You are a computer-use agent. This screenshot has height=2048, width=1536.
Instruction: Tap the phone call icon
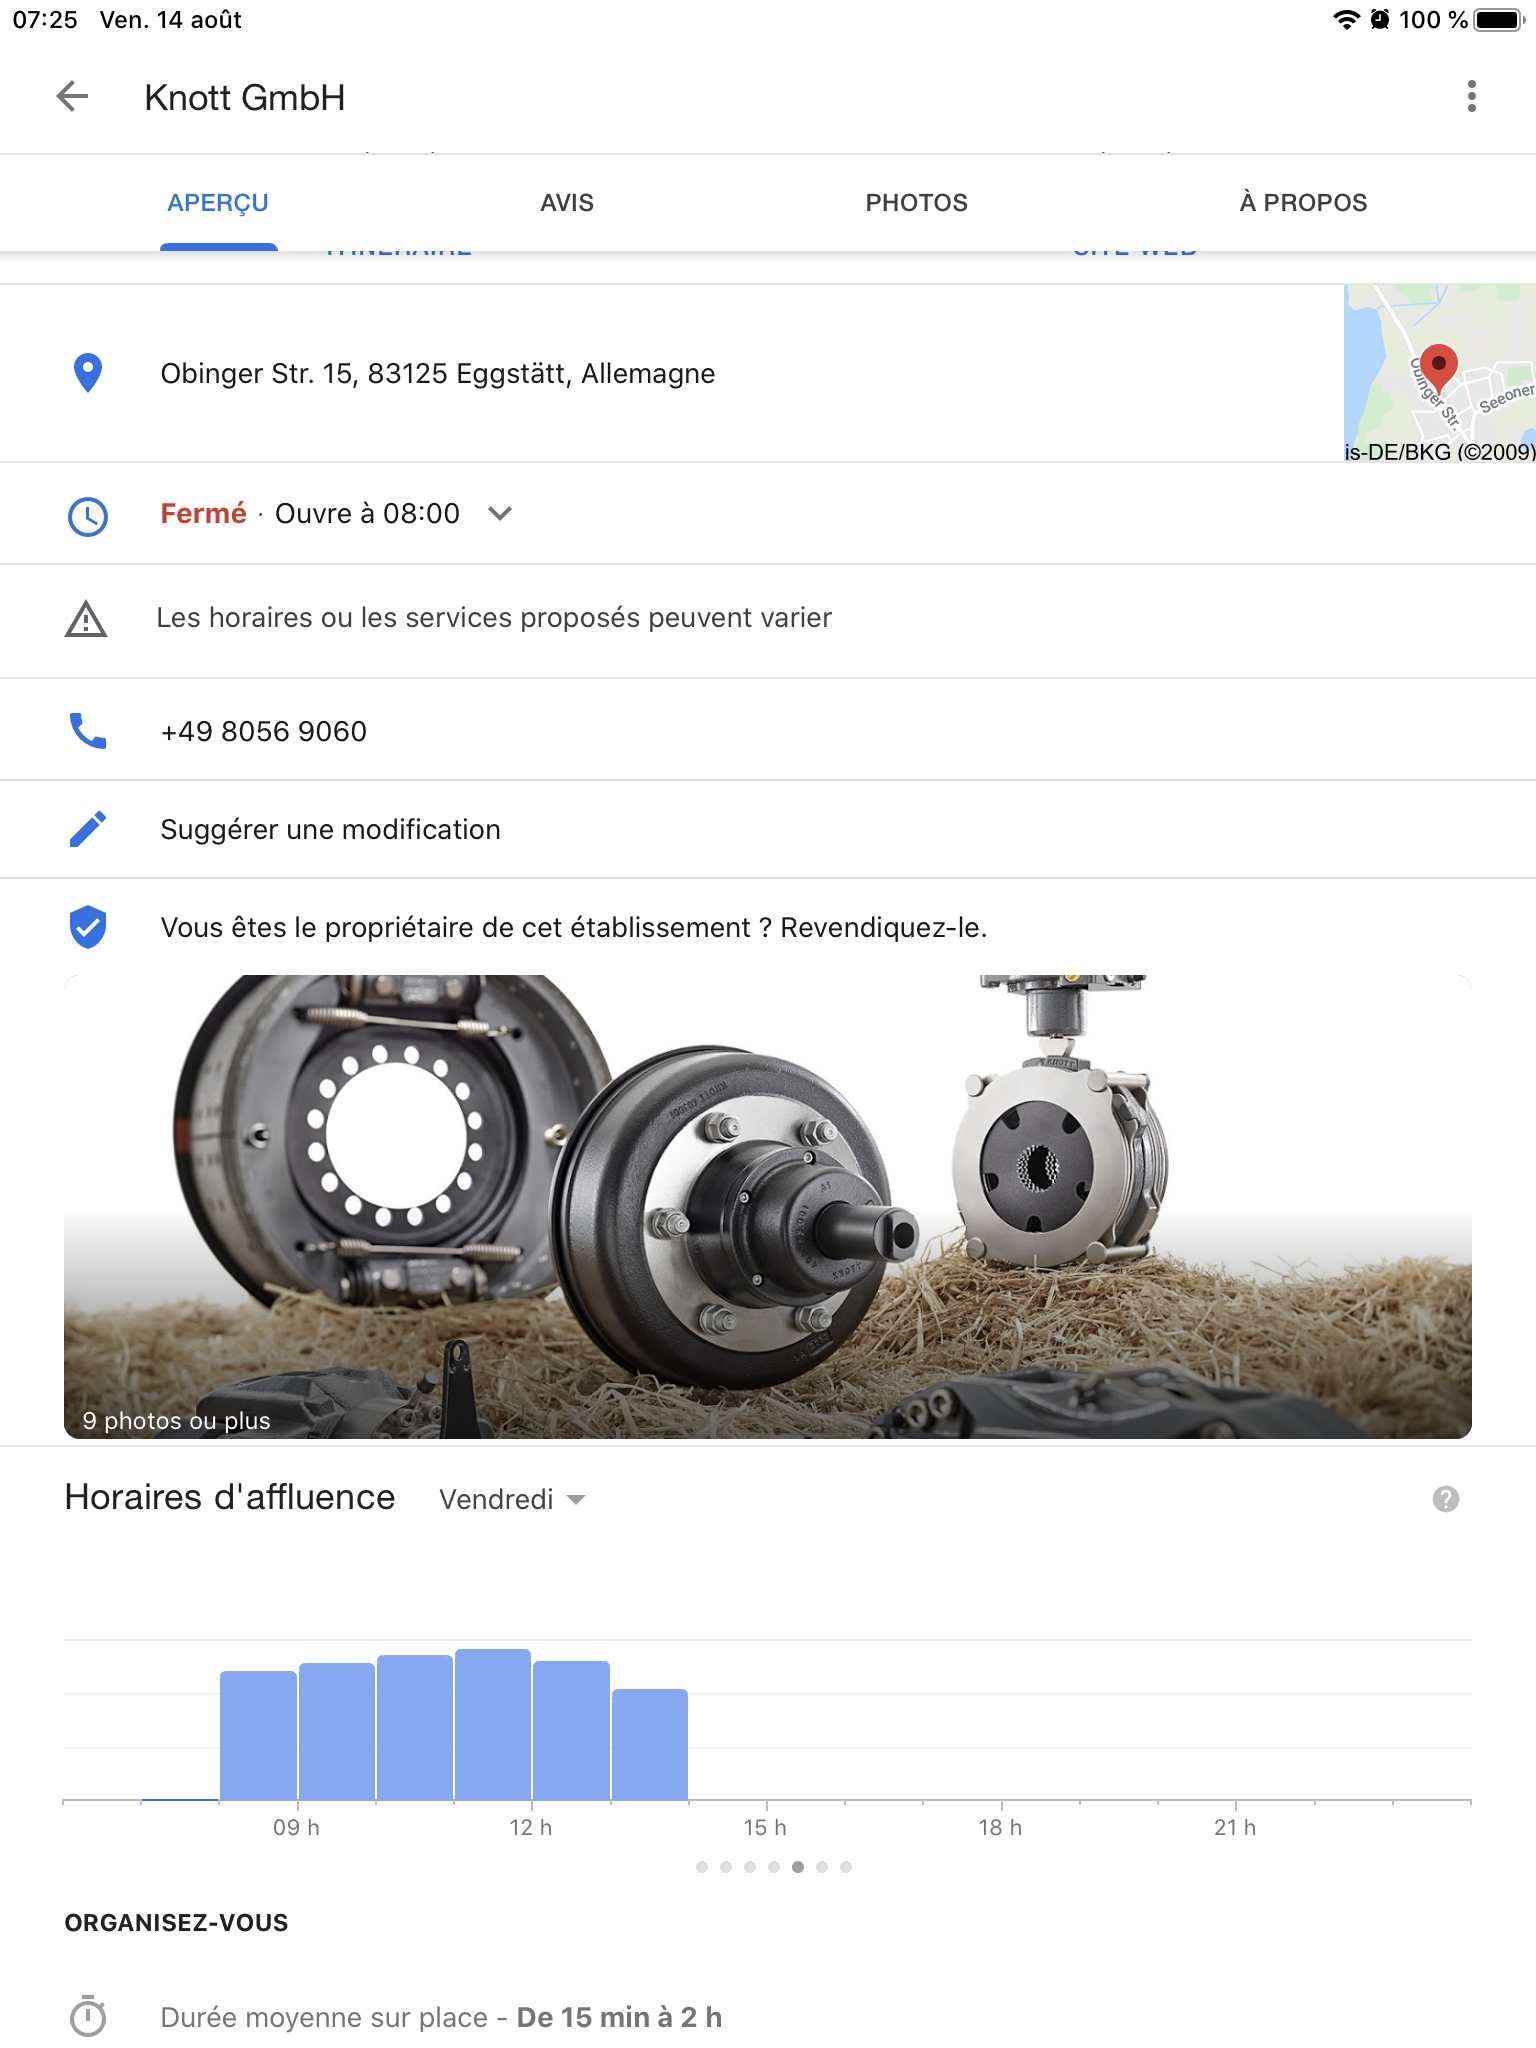point(88,731)
